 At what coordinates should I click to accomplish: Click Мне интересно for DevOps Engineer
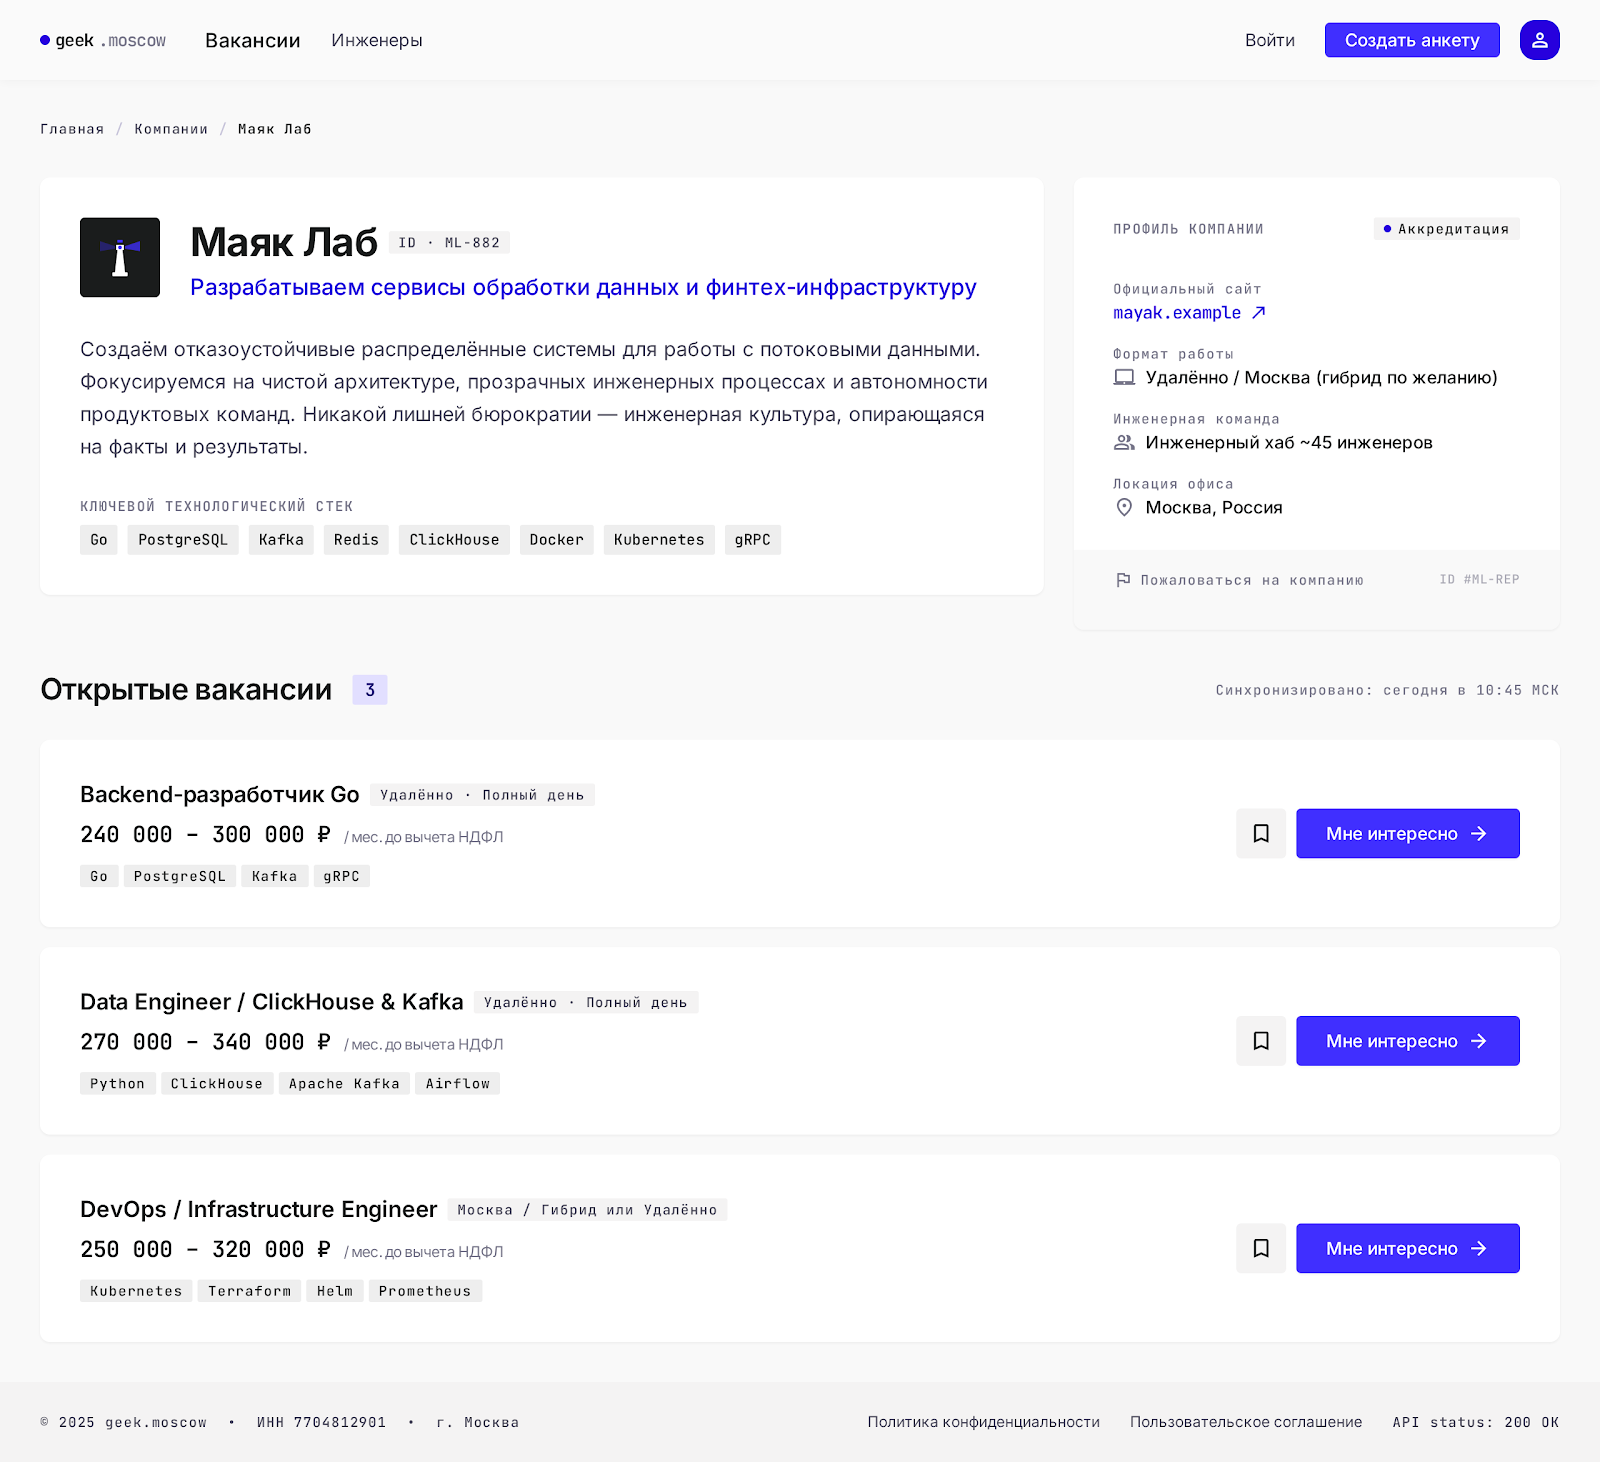pos(1408,1248)
